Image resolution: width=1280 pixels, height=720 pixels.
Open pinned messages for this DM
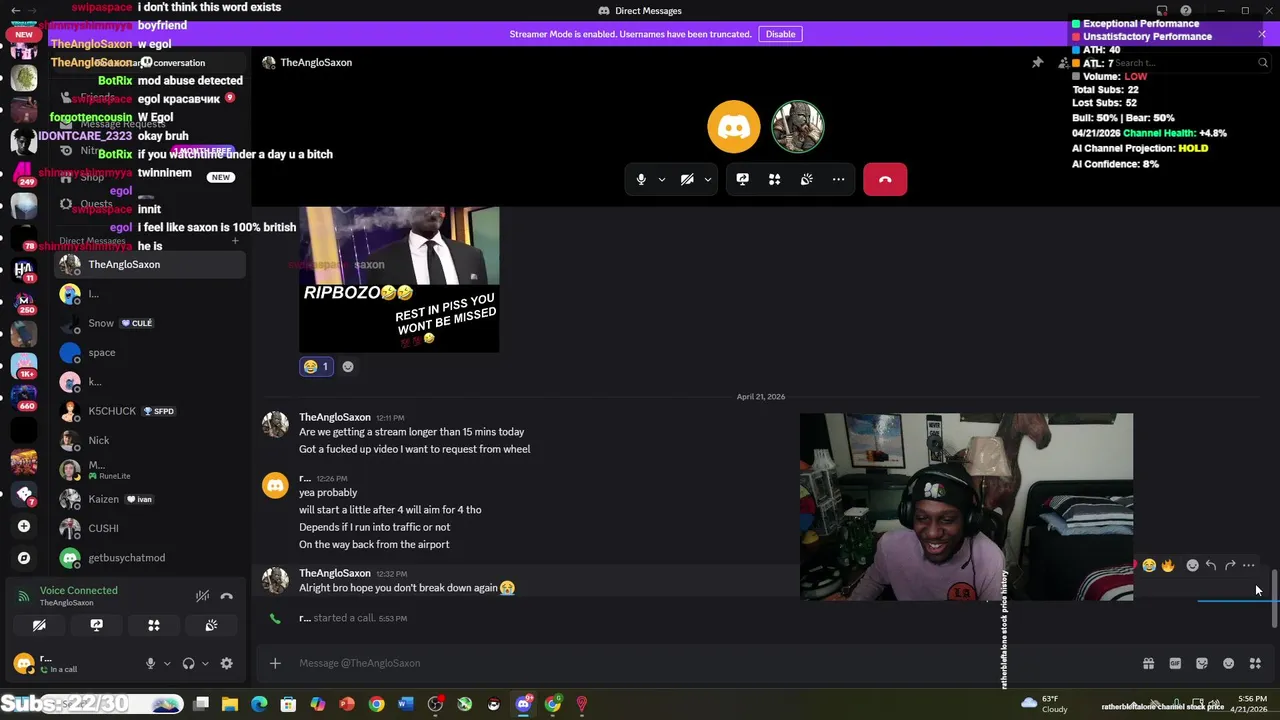(x=1037, y=62)
